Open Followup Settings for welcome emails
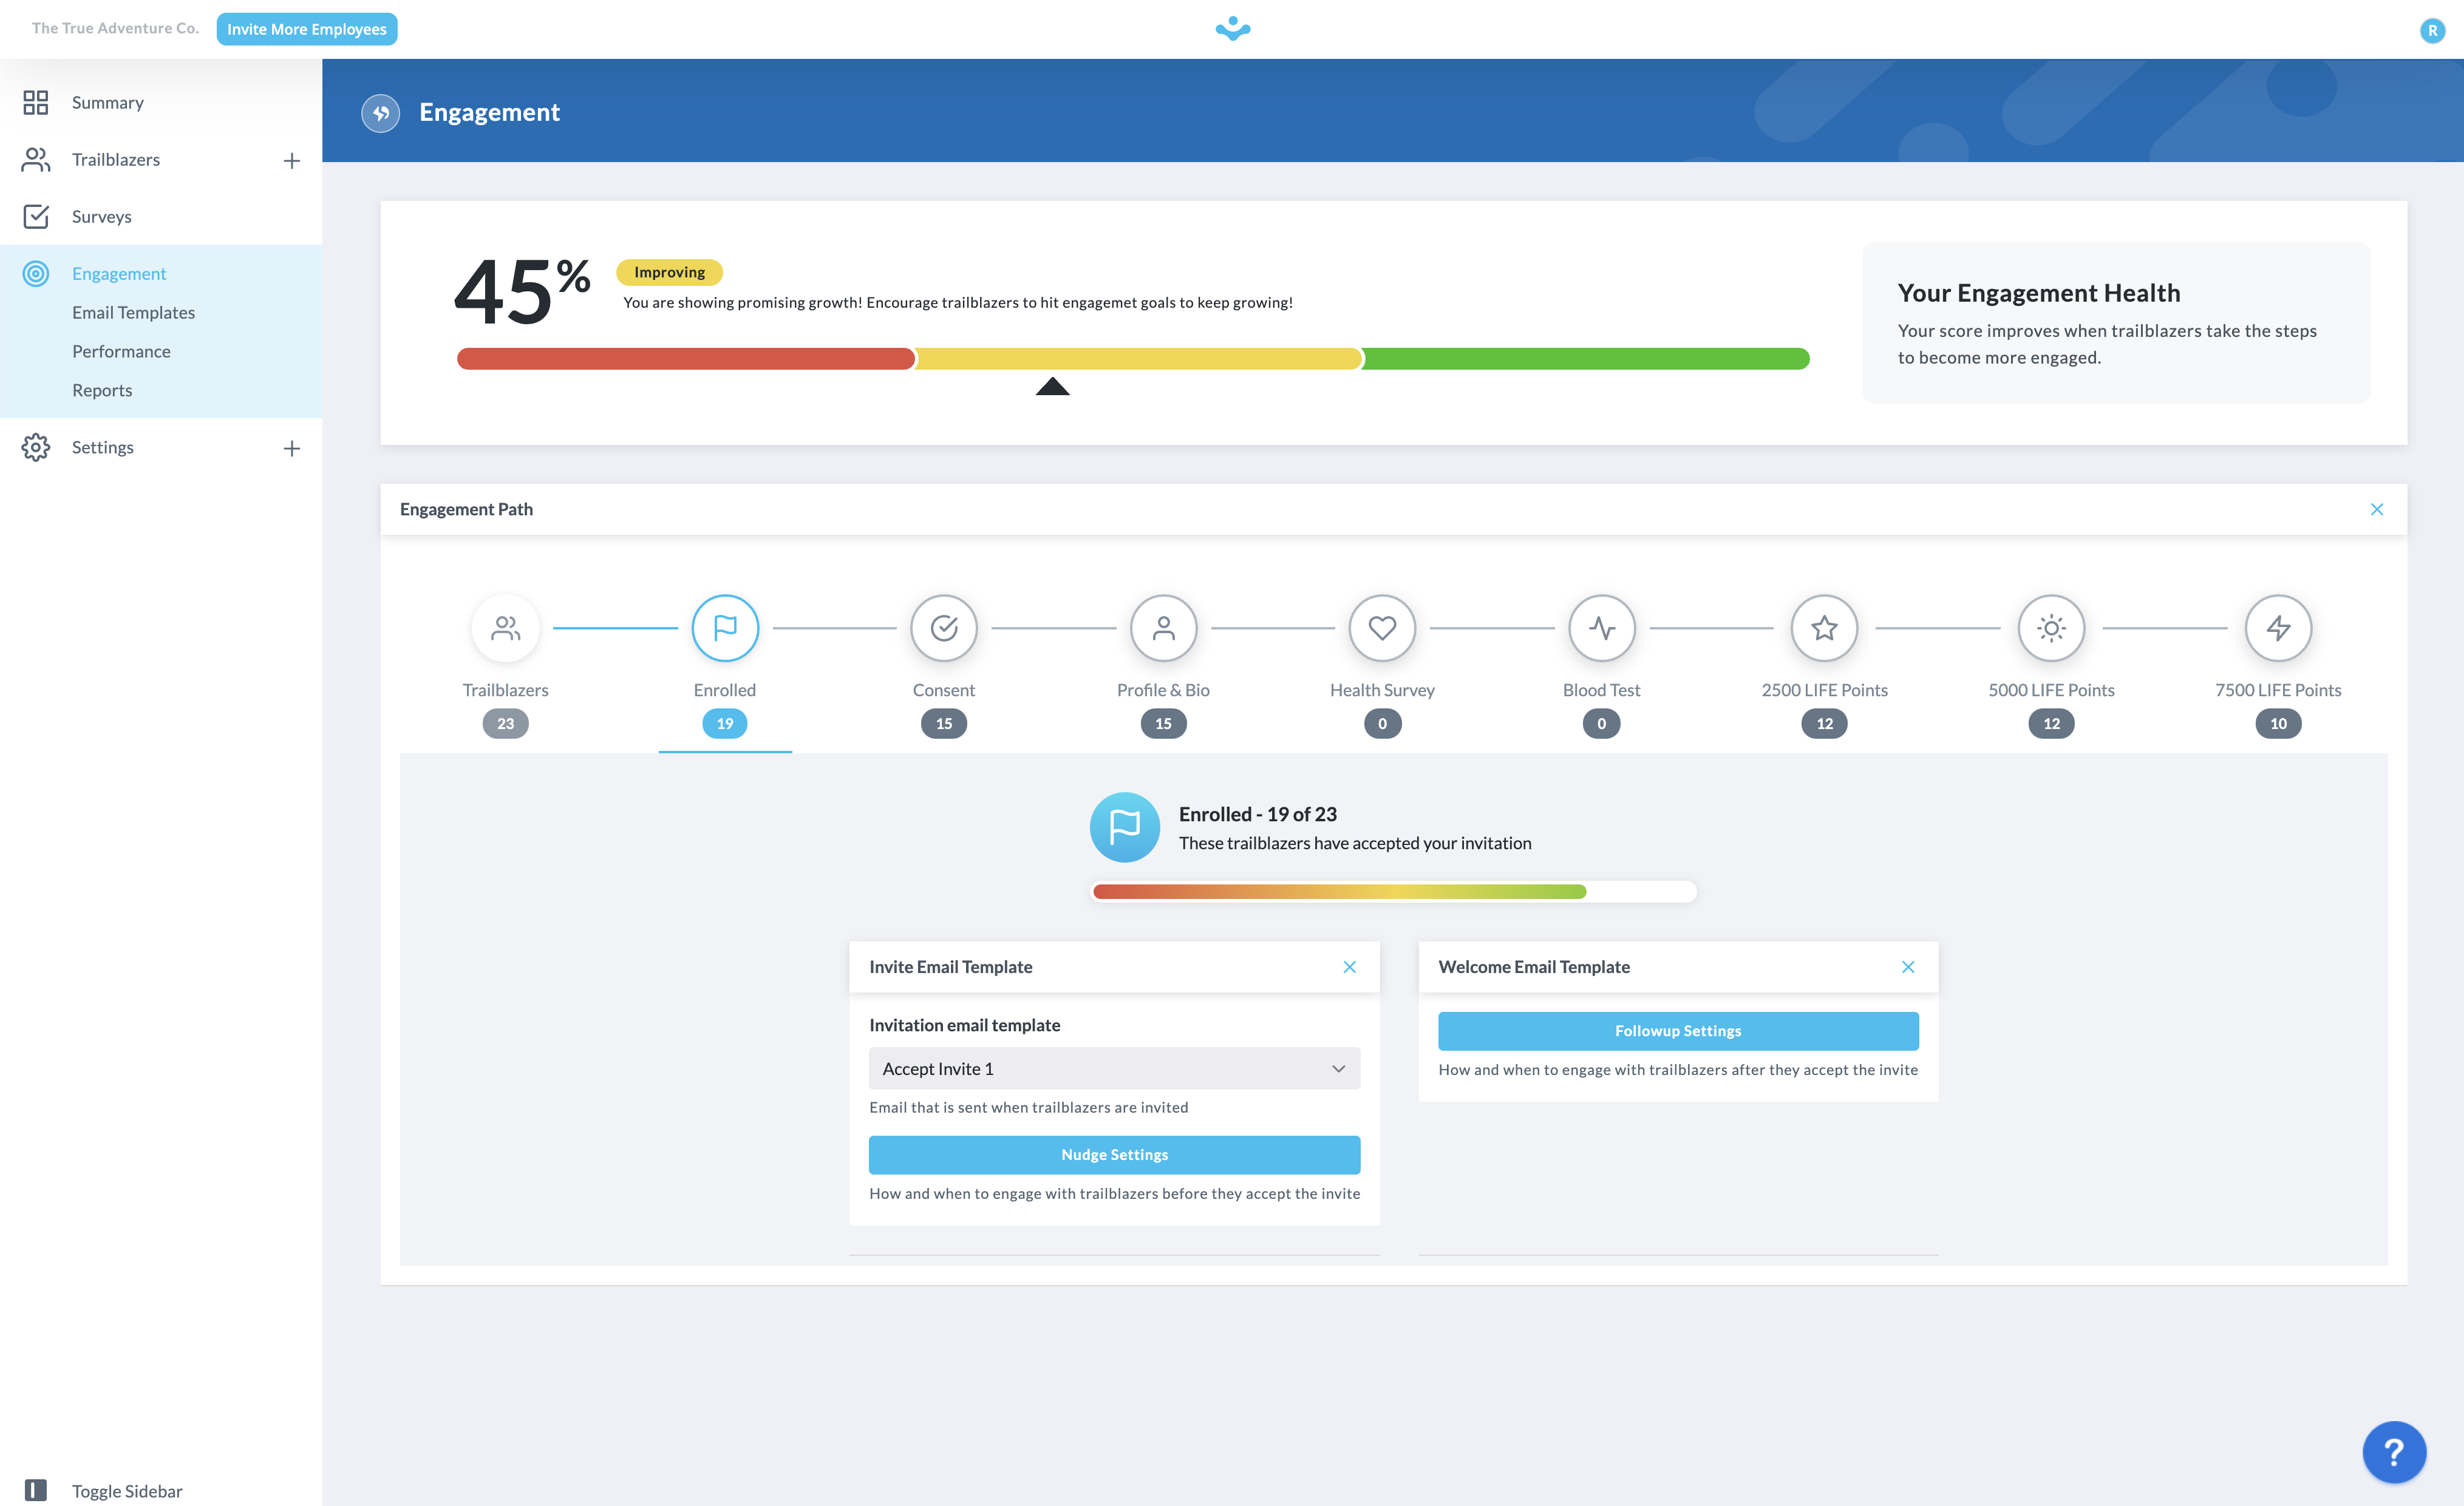The image size is (2464, 1506). [1677, 1030]
